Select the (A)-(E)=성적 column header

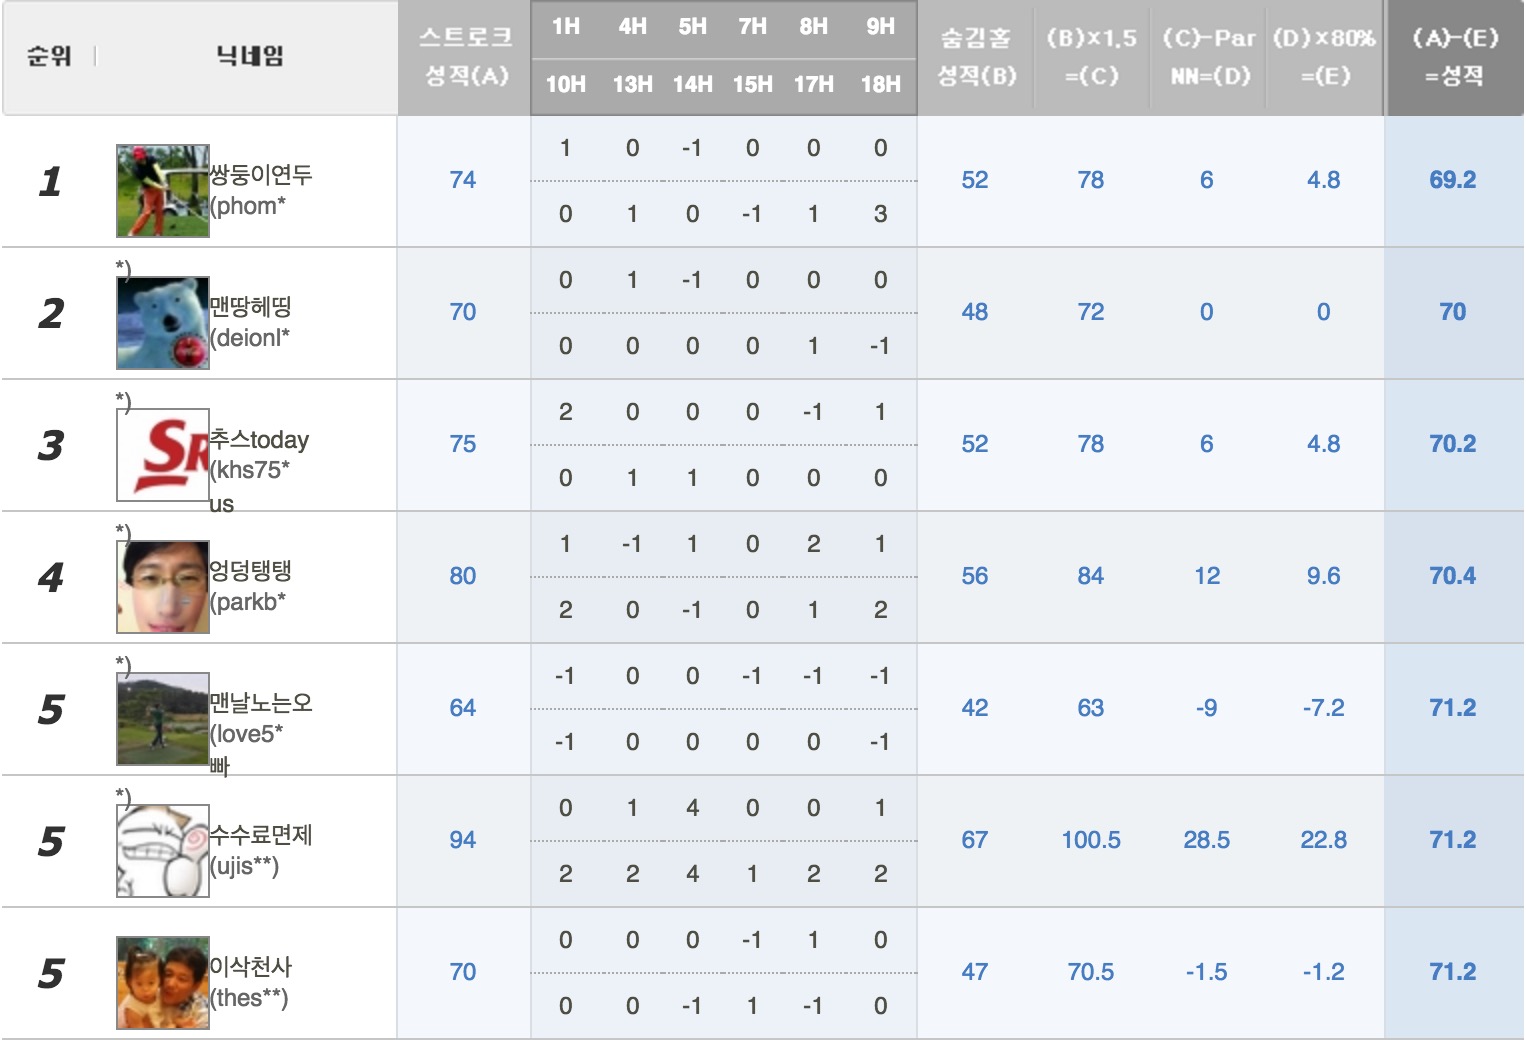(1454, 57)
